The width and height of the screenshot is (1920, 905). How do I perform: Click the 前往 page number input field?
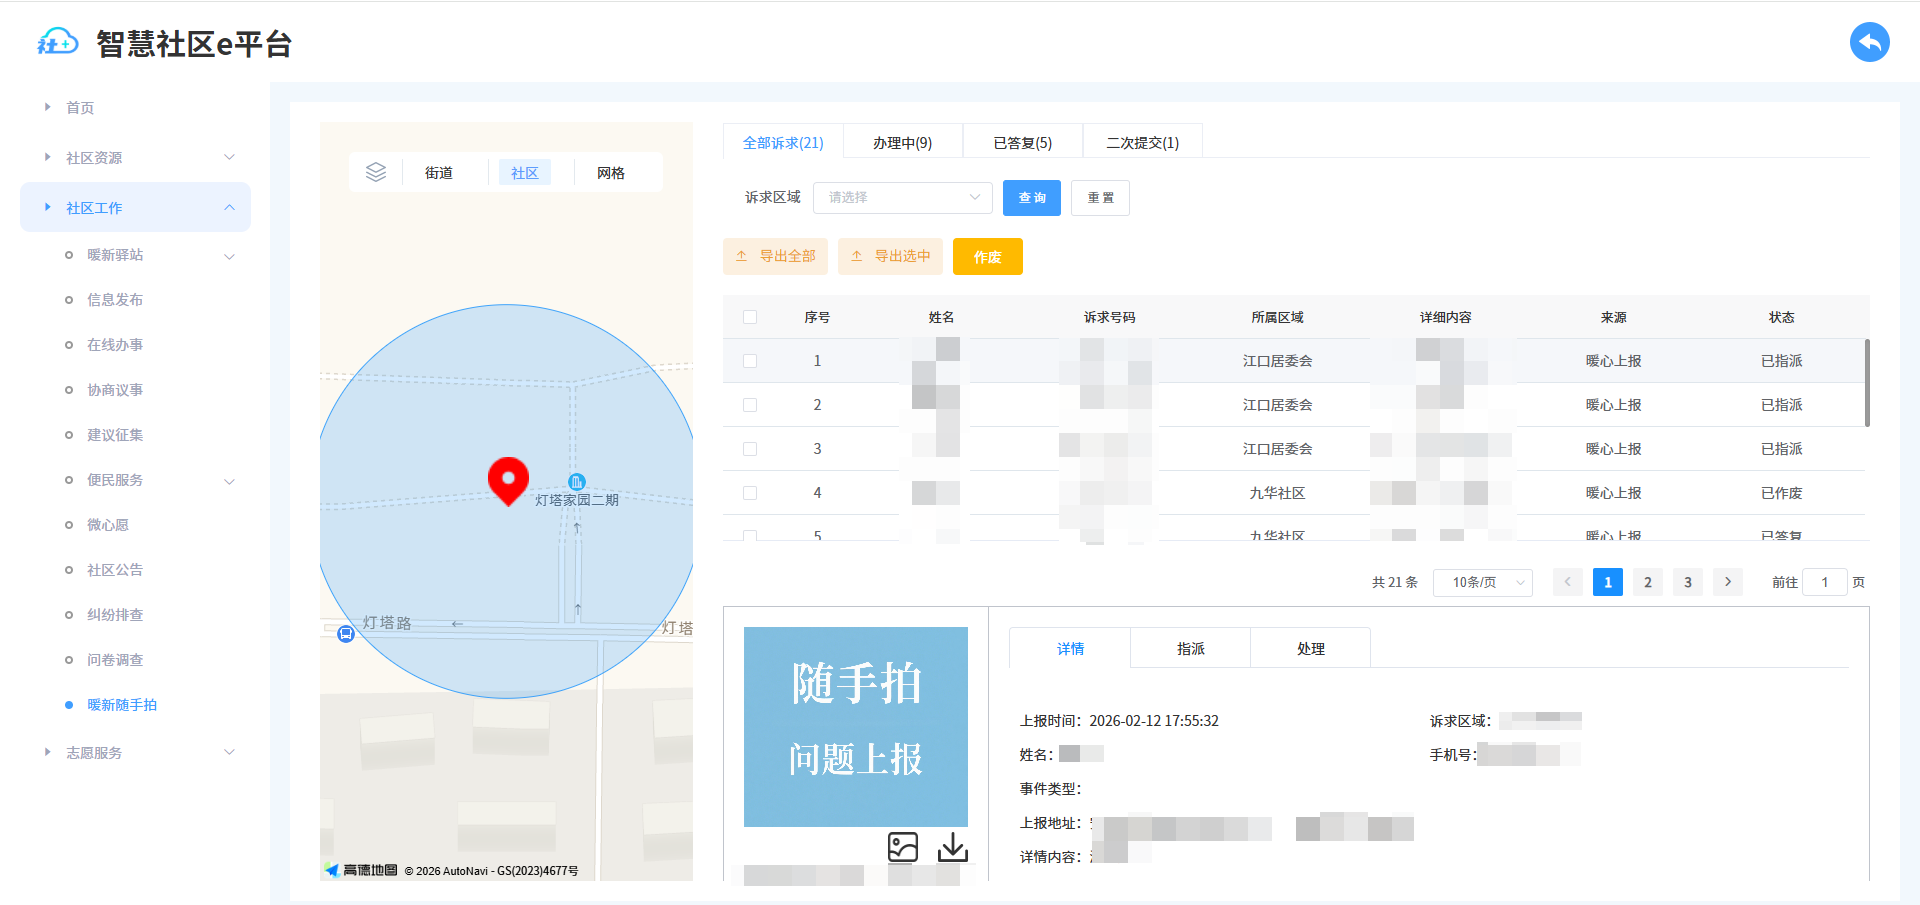pyautogui.click(x=1825, y=582)
